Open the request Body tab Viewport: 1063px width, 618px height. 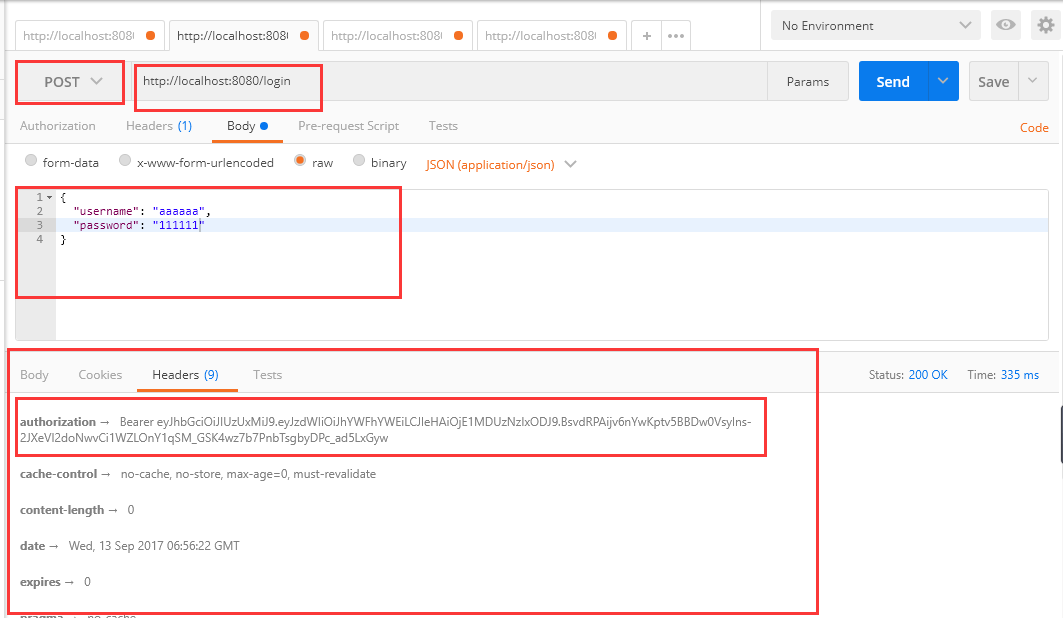coord(247,126)
